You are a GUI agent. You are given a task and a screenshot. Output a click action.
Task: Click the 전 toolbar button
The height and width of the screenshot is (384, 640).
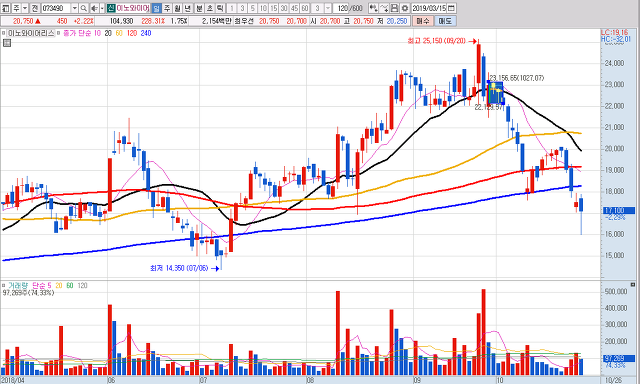(35, 8)
